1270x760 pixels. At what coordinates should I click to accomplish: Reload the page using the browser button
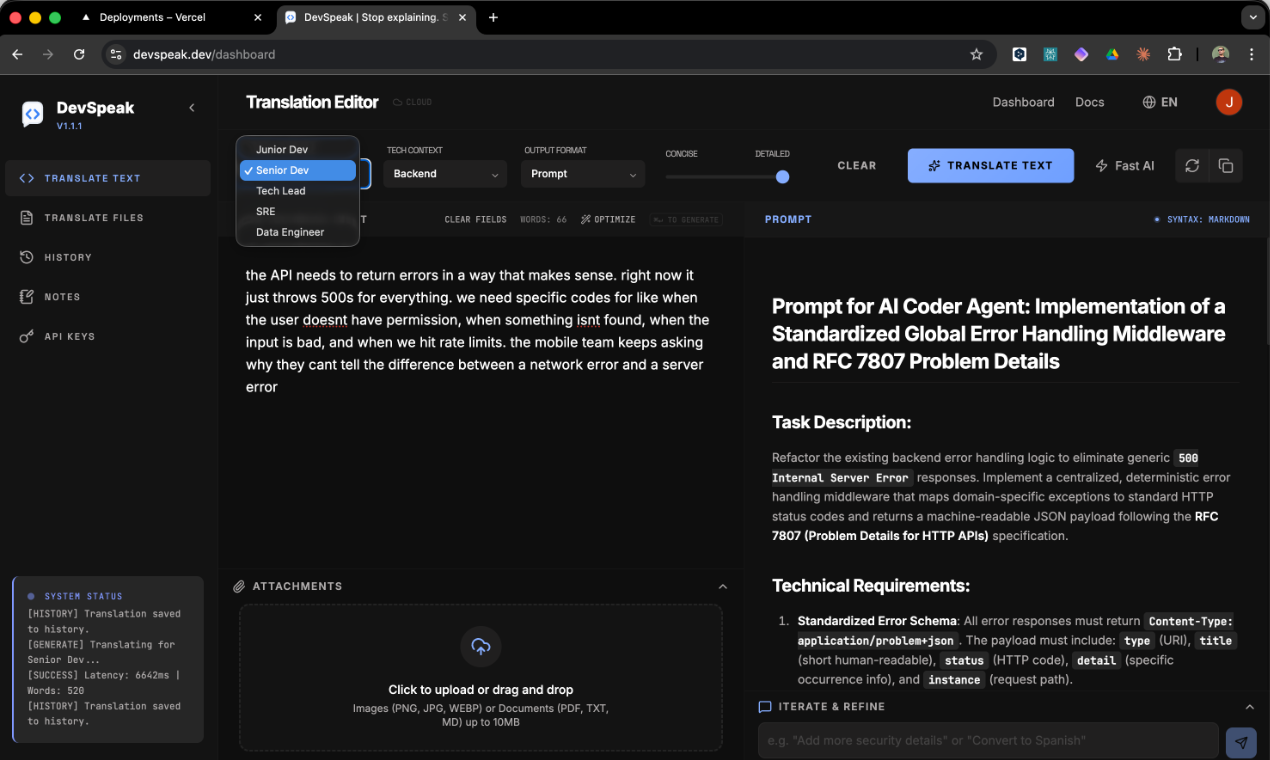79,54
